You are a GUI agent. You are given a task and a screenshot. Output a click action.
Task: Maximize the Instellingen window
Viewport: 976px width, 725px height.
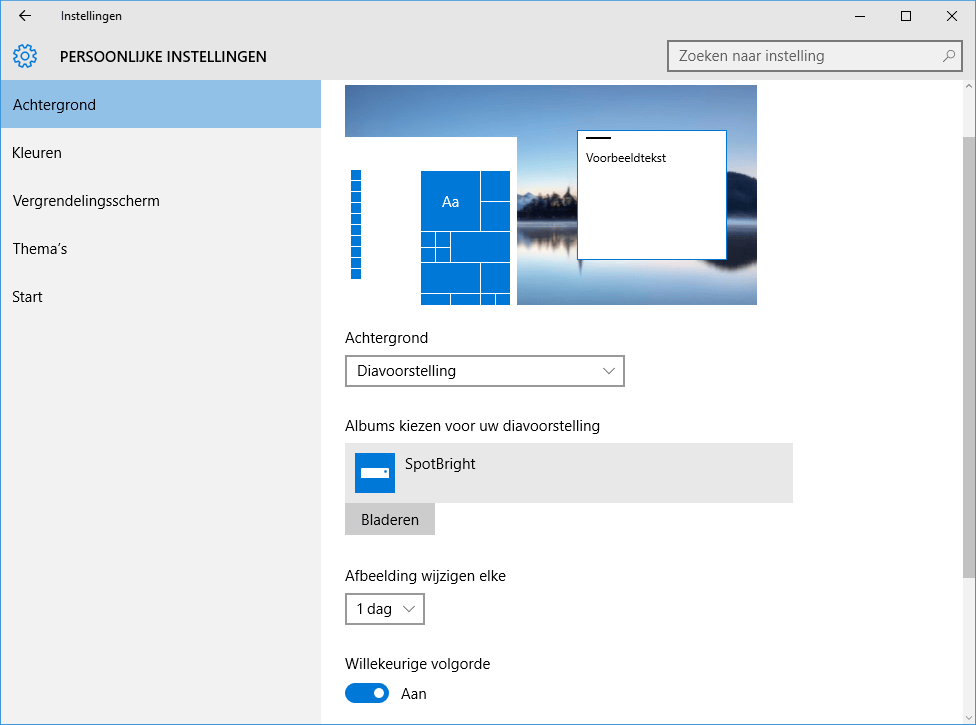point(906,16)
